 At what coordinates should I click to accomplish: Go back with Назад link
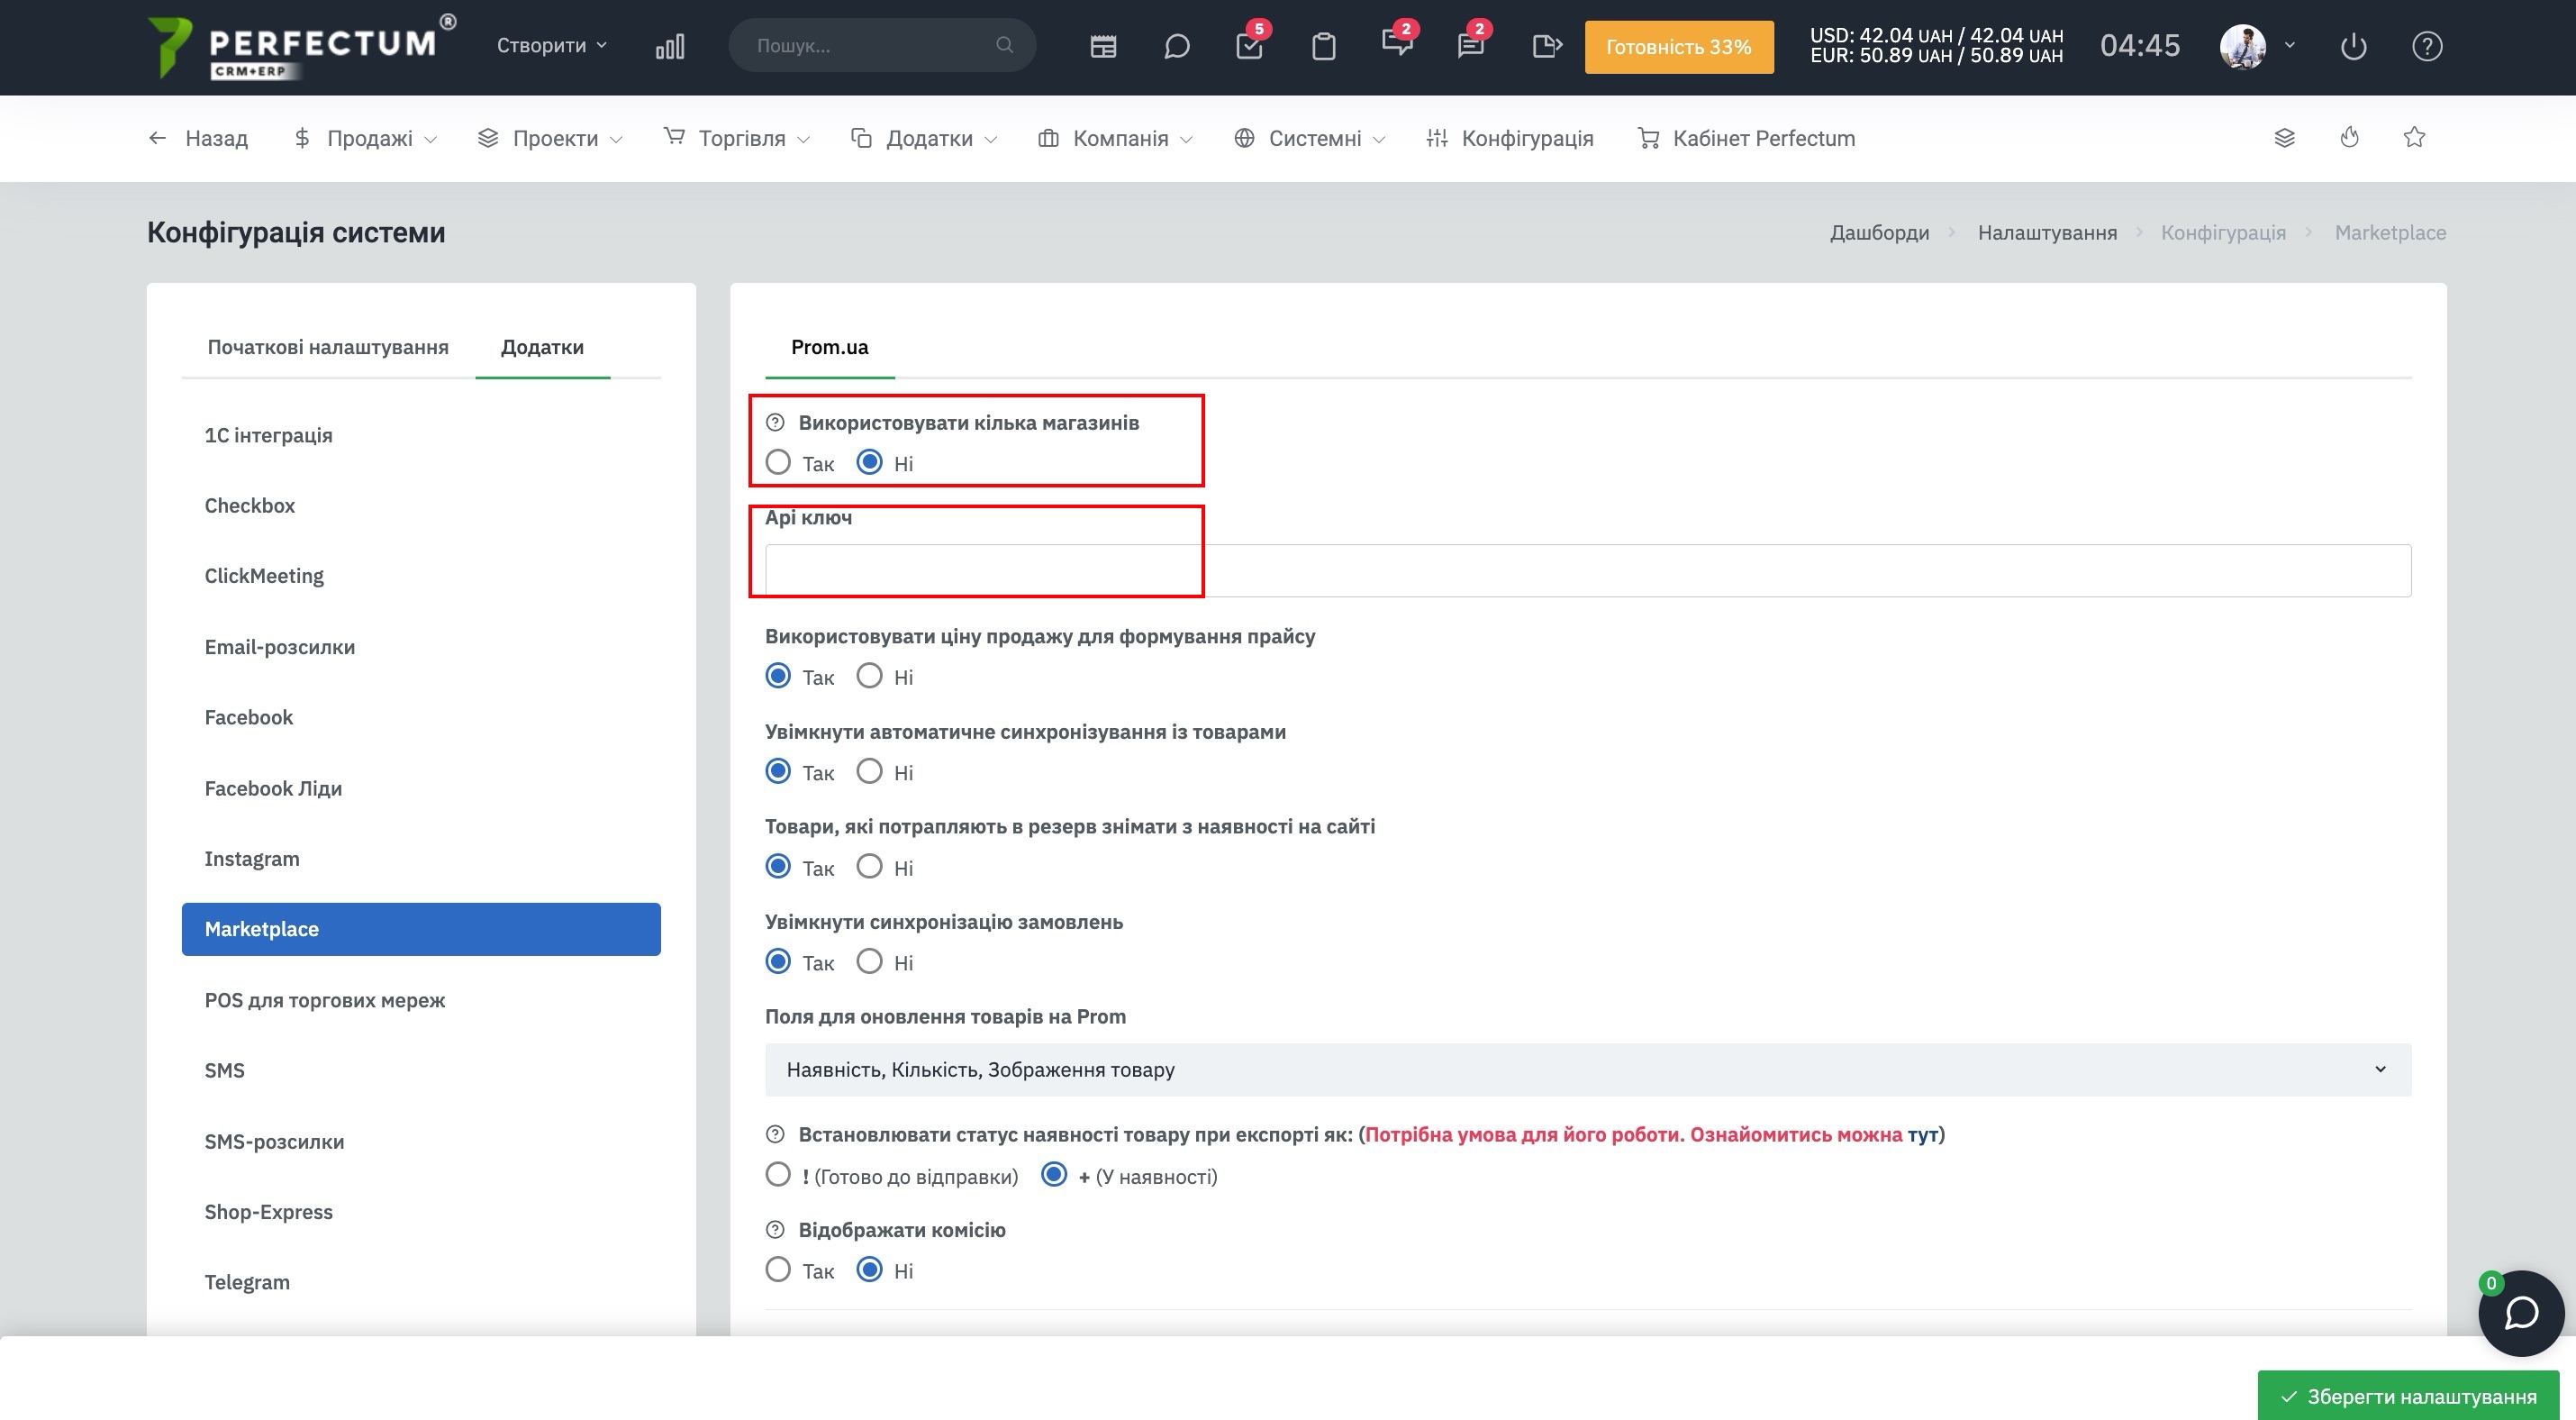tap(198, 138)
